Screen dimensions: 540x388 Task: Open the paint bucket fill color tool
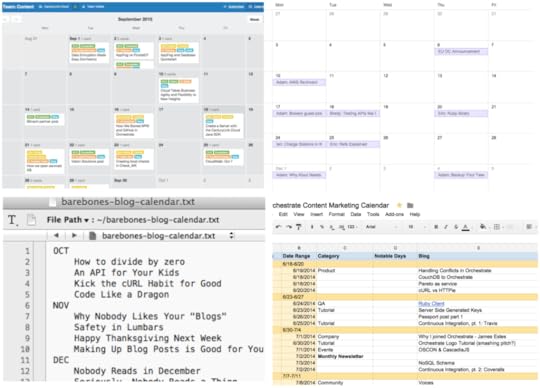(x=483, y=227)
